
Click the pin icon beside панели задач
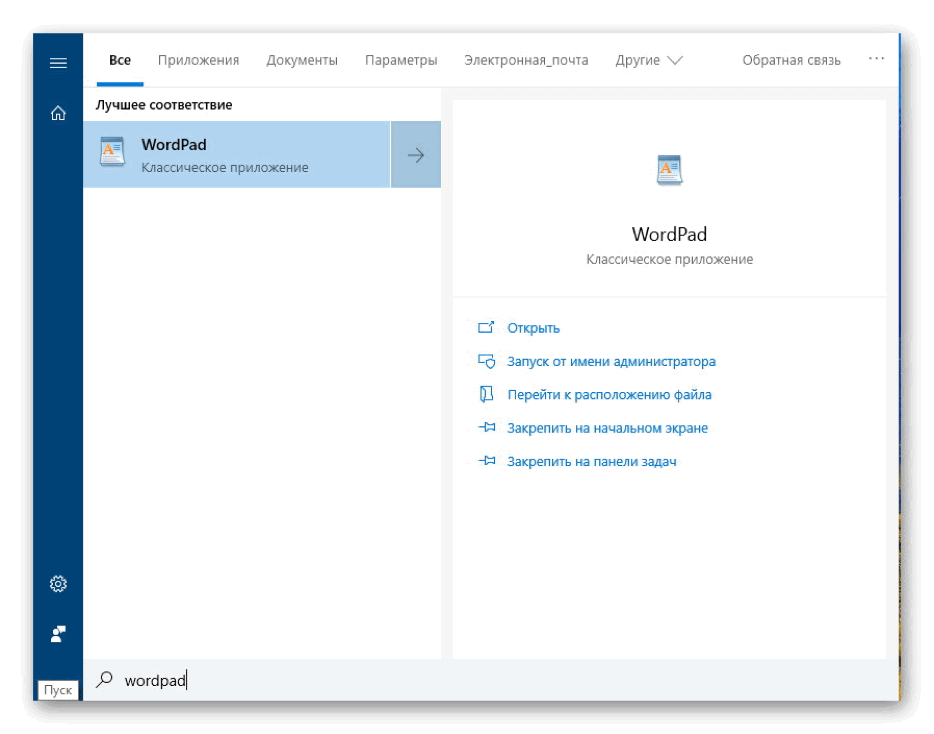(486, 461)
